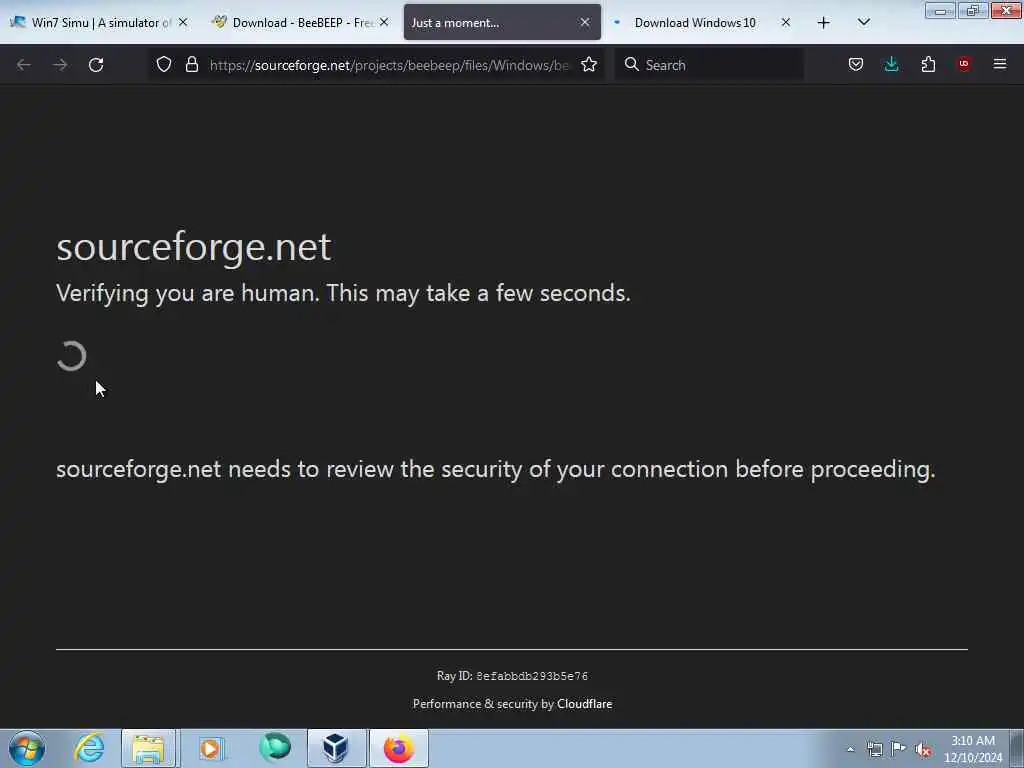
Task: Close the BeeBEEP download tab
Action: [384, 22]
